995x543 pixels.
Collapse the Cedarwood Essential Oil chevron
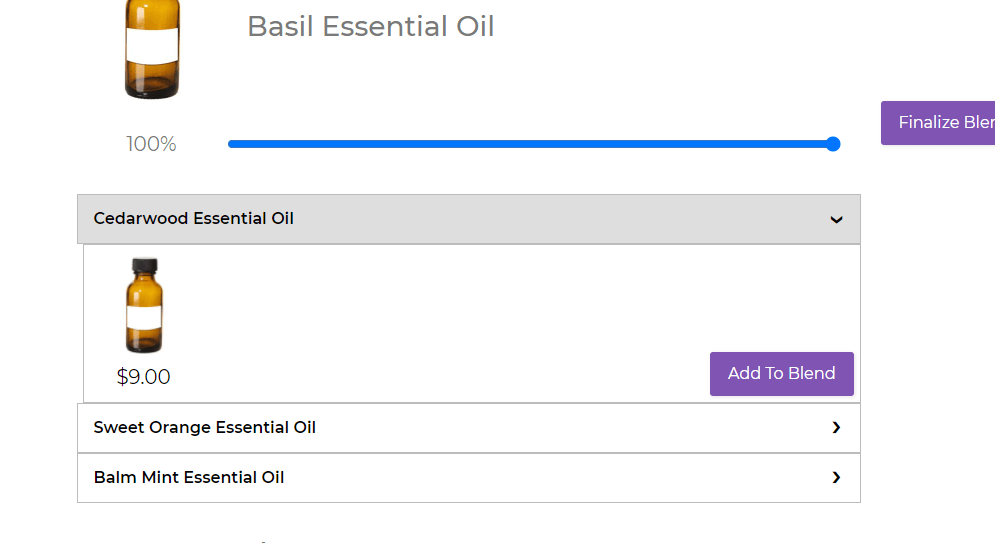point(836,220)
